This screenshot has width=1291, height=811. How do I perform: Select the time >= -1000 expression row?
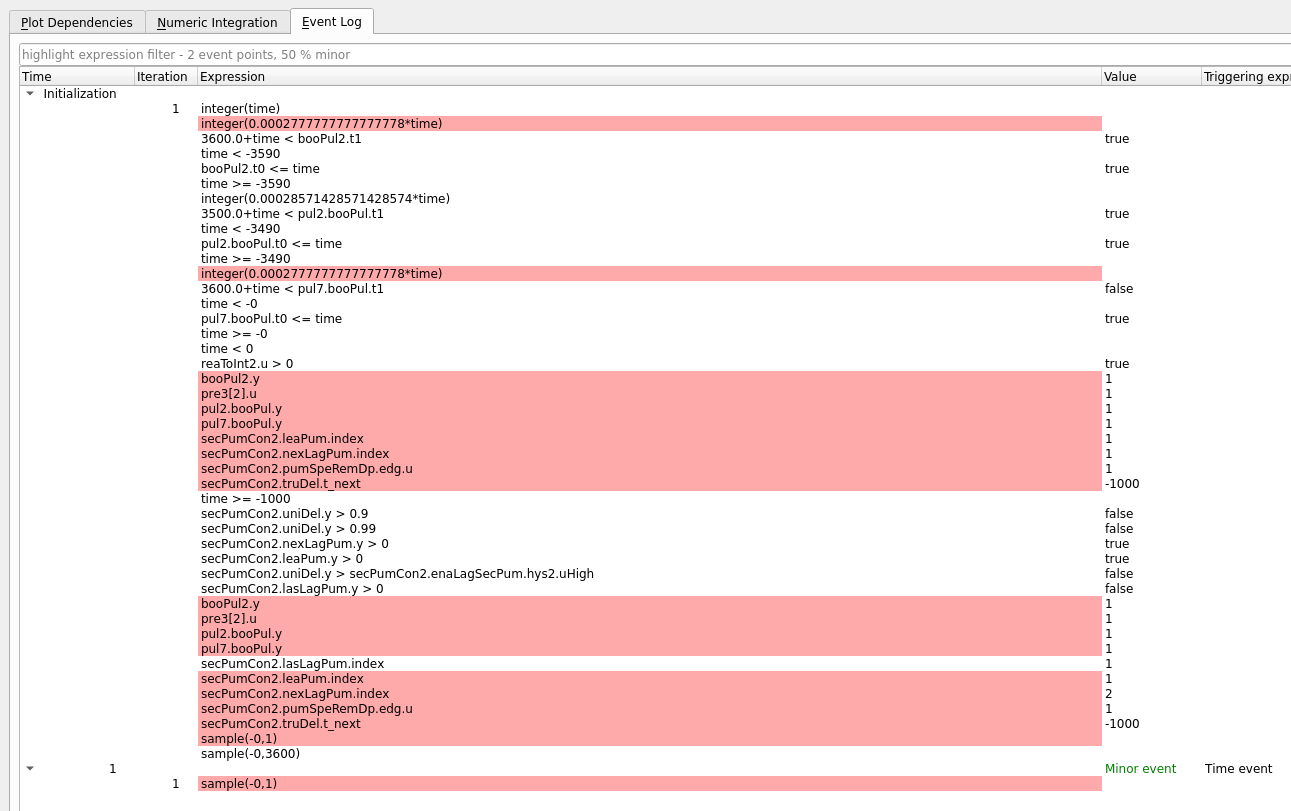point(245,498)
